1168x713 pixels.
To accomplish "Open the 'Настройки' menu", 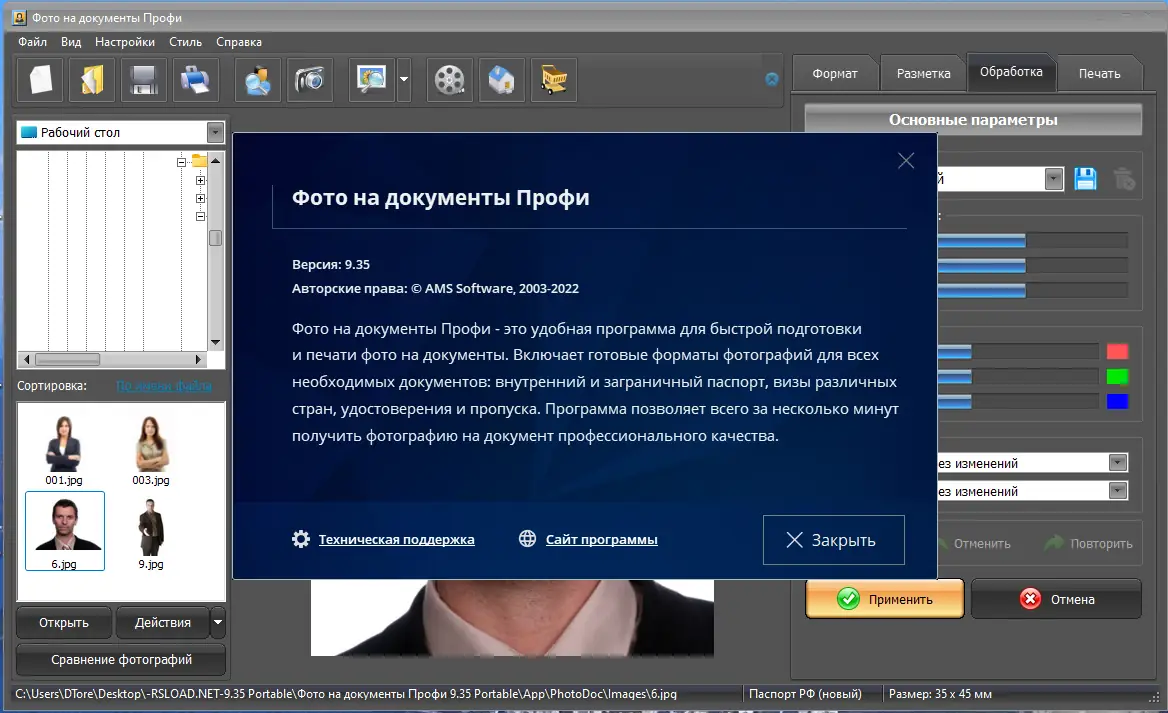I will 124,42.
